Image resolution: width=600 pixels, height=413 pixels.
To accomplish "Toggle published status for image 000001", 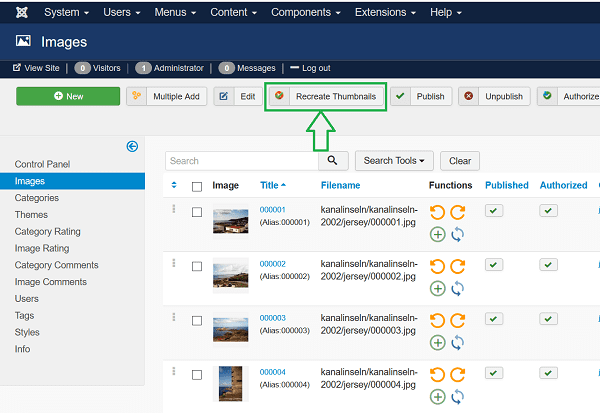I will (x=494, y=210).
